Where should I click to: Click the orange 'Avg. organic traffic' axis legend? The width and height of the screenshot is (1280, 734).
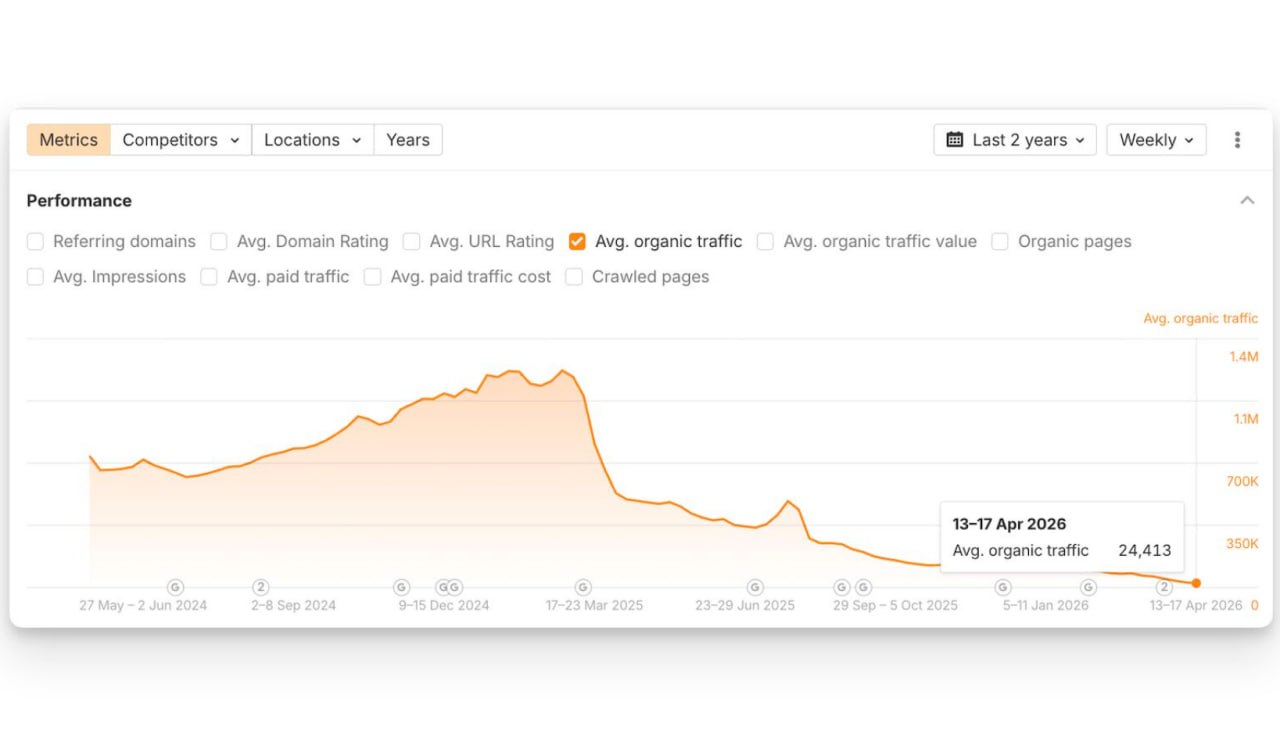pyautogui.click(x=1201, y=318)
